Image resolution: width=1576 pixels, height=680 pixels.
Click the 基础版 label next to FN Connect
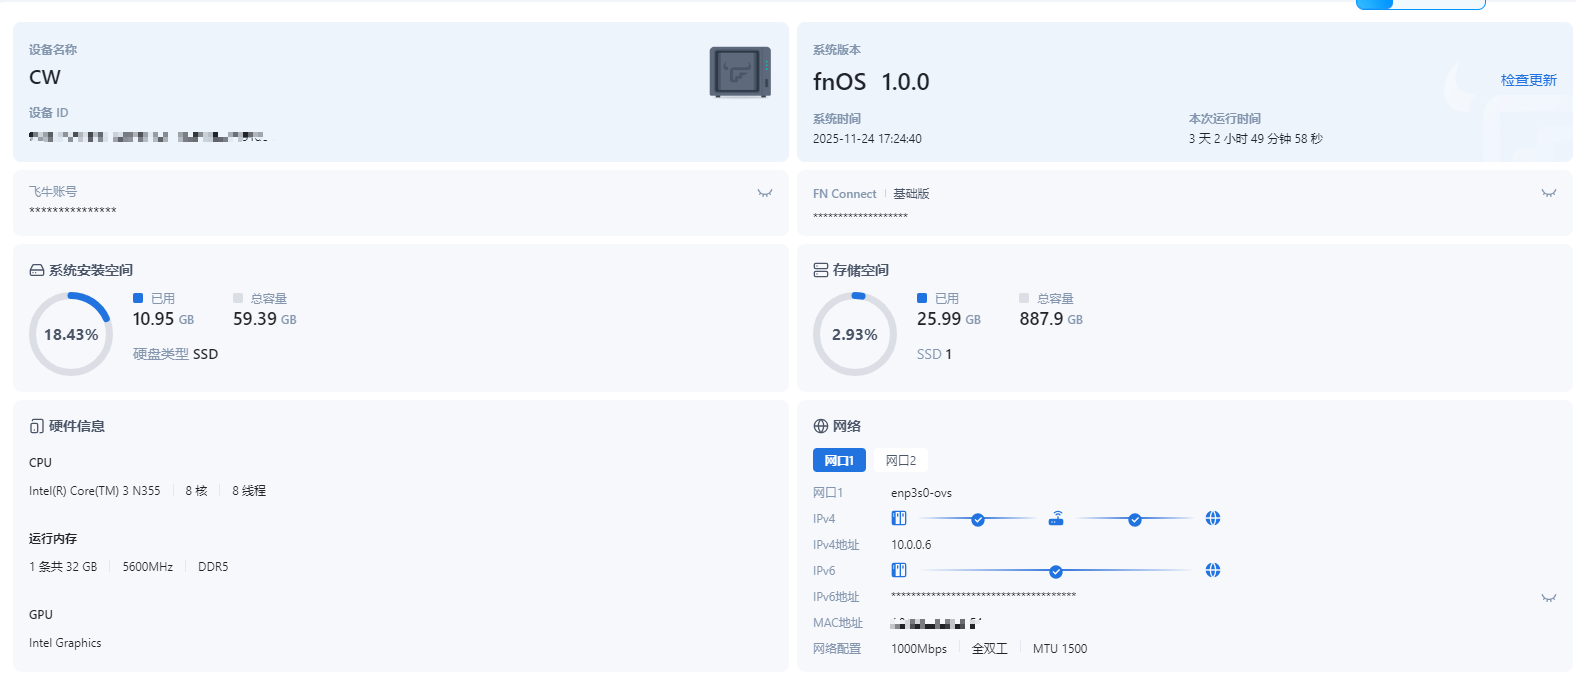pyautogui.click(x=911, y=194)
